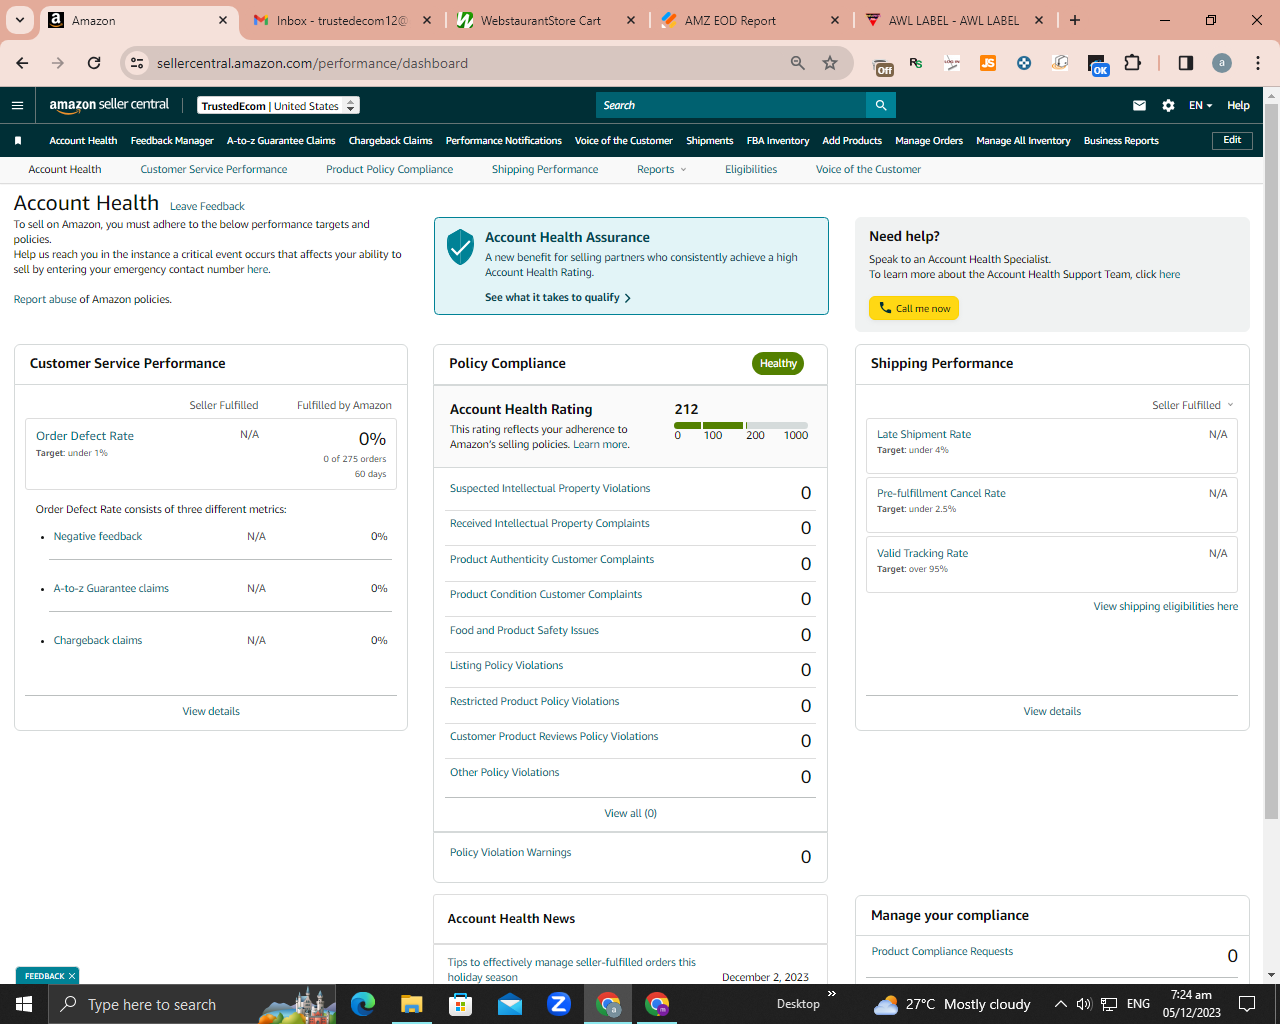The width and height of the screenshot is (1280, 1024).
Task: Open the Mail app from the taskbar
Action: coord(510,1004)
